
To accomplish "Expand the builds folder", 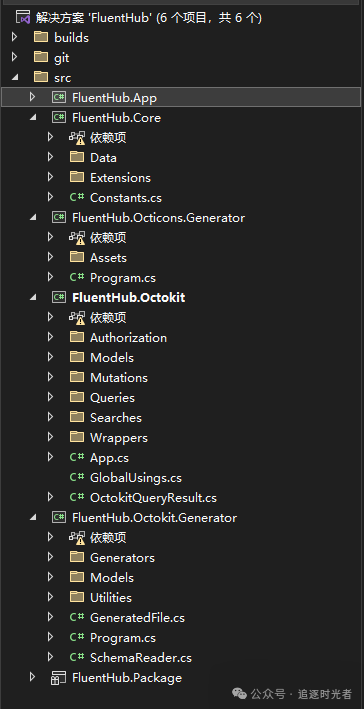I will click(x=14, y=37).
